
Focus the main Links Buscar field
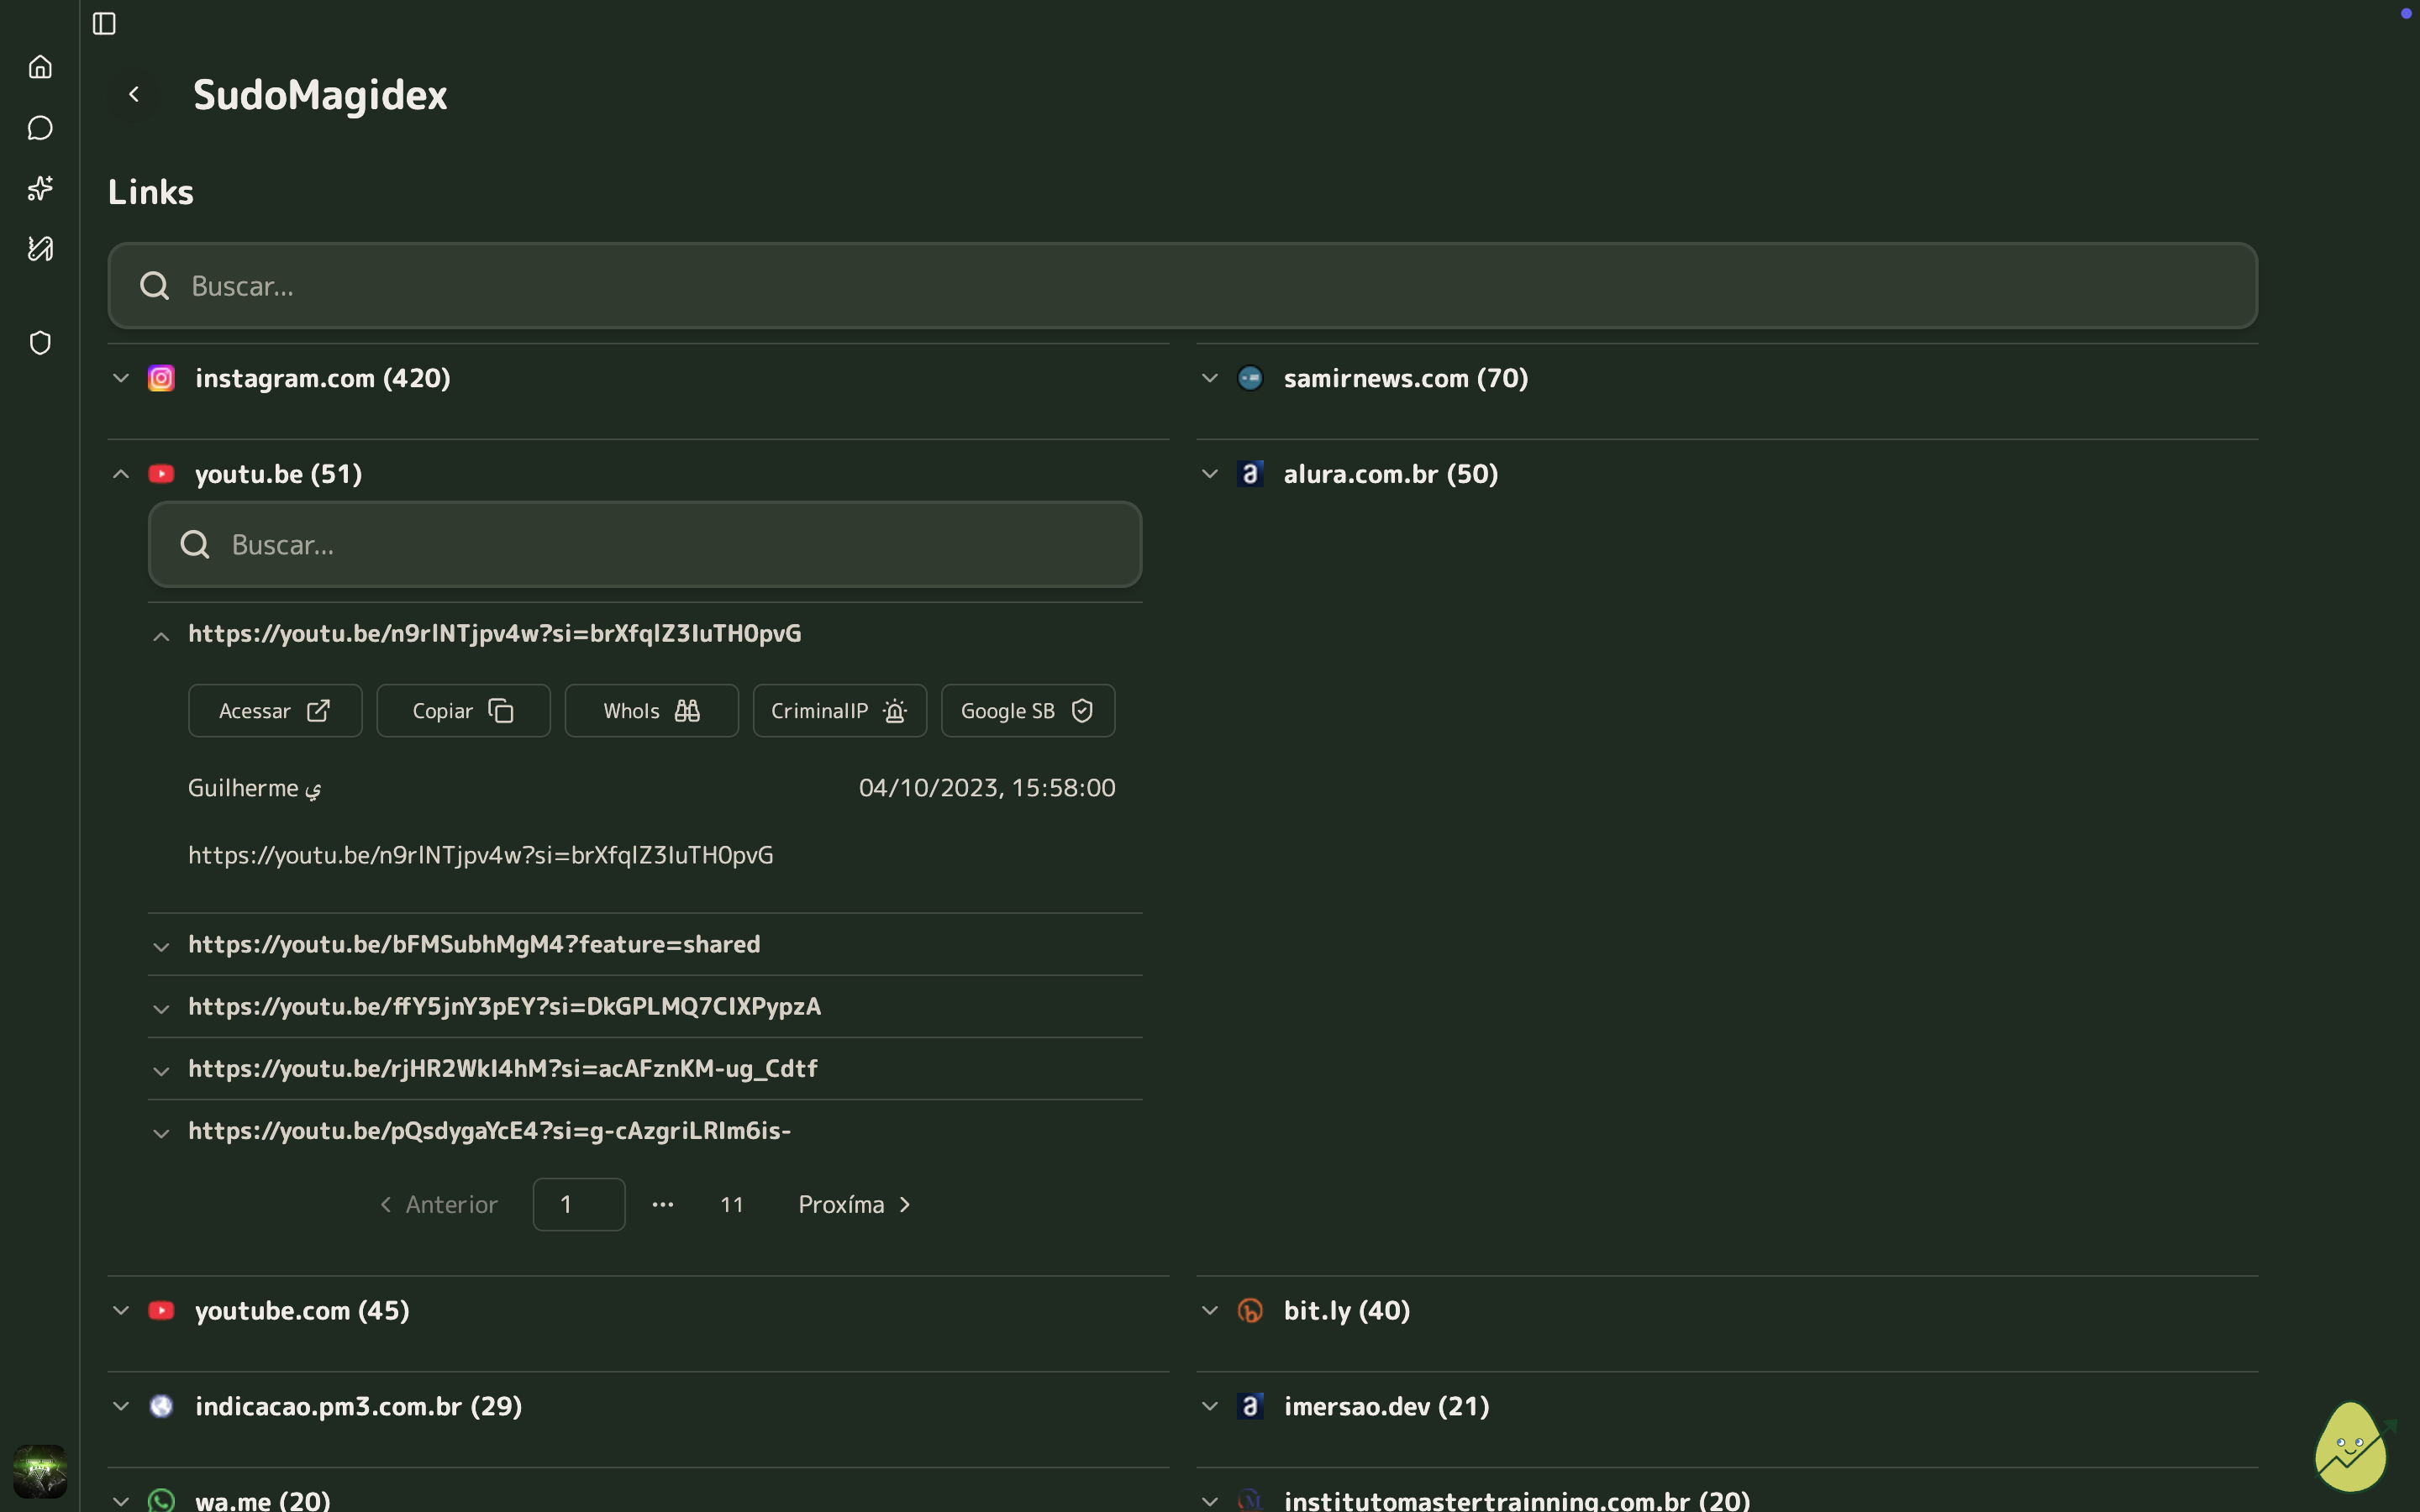tap(1182, 286)
